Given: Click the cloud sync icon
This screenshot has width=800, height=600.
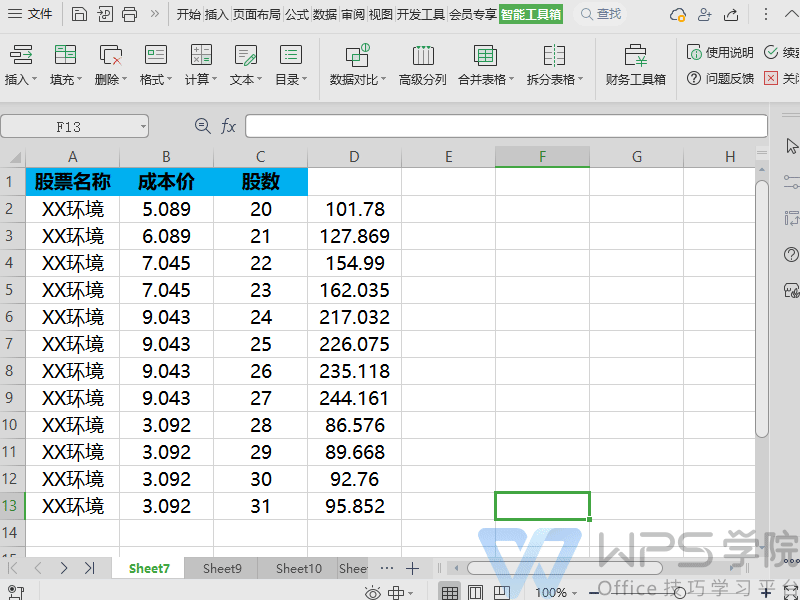Looking at the screenshot, I should [x=678, y=14].
